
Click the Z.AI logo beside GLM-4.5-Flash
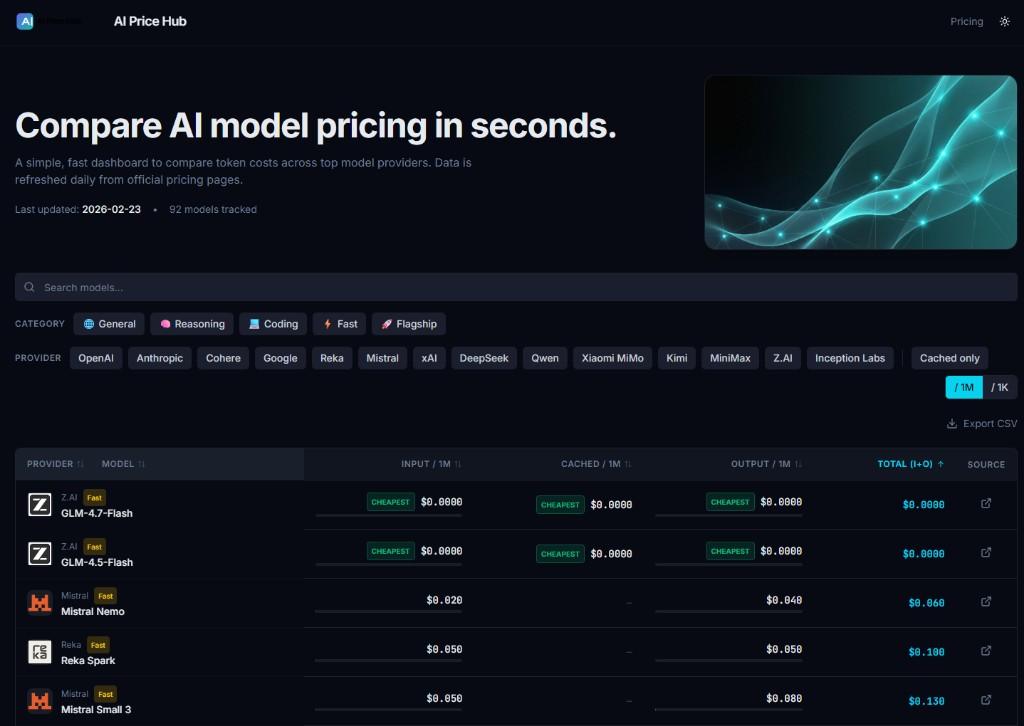point(38,553)
